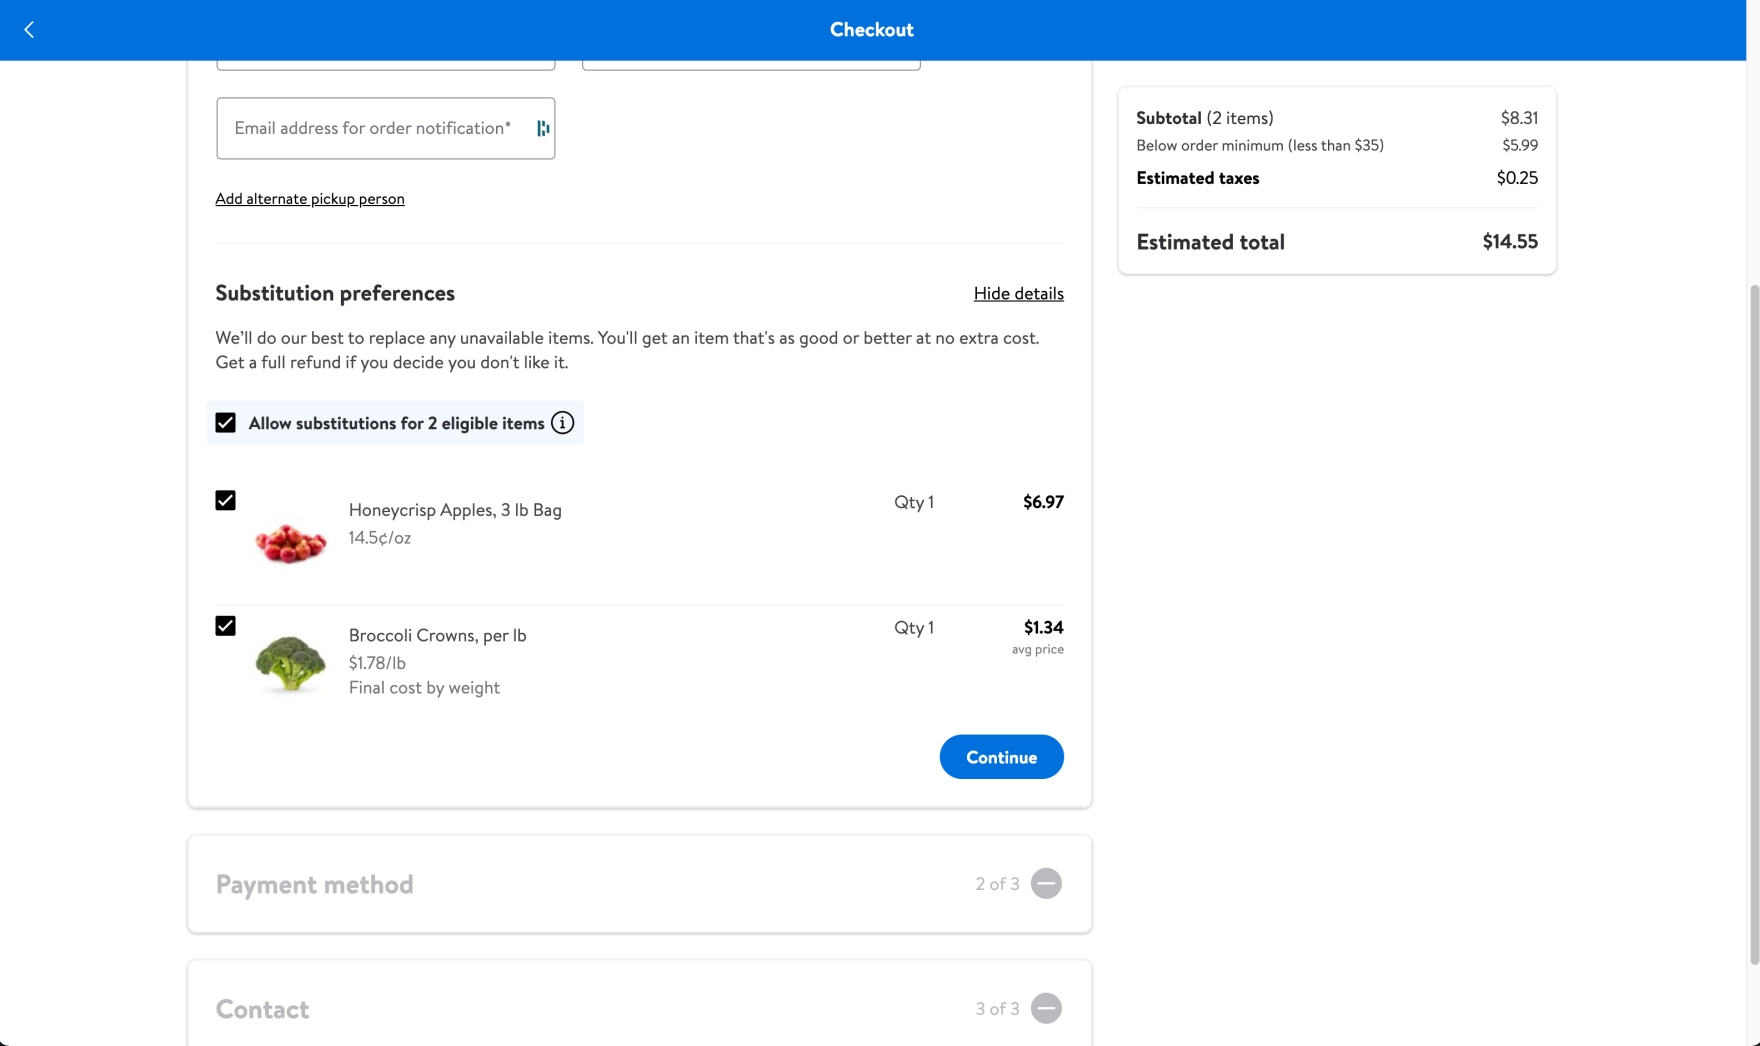1760x1046 pixels.
Task: Expand the Contact section
Action: (x=262, y=1009)
